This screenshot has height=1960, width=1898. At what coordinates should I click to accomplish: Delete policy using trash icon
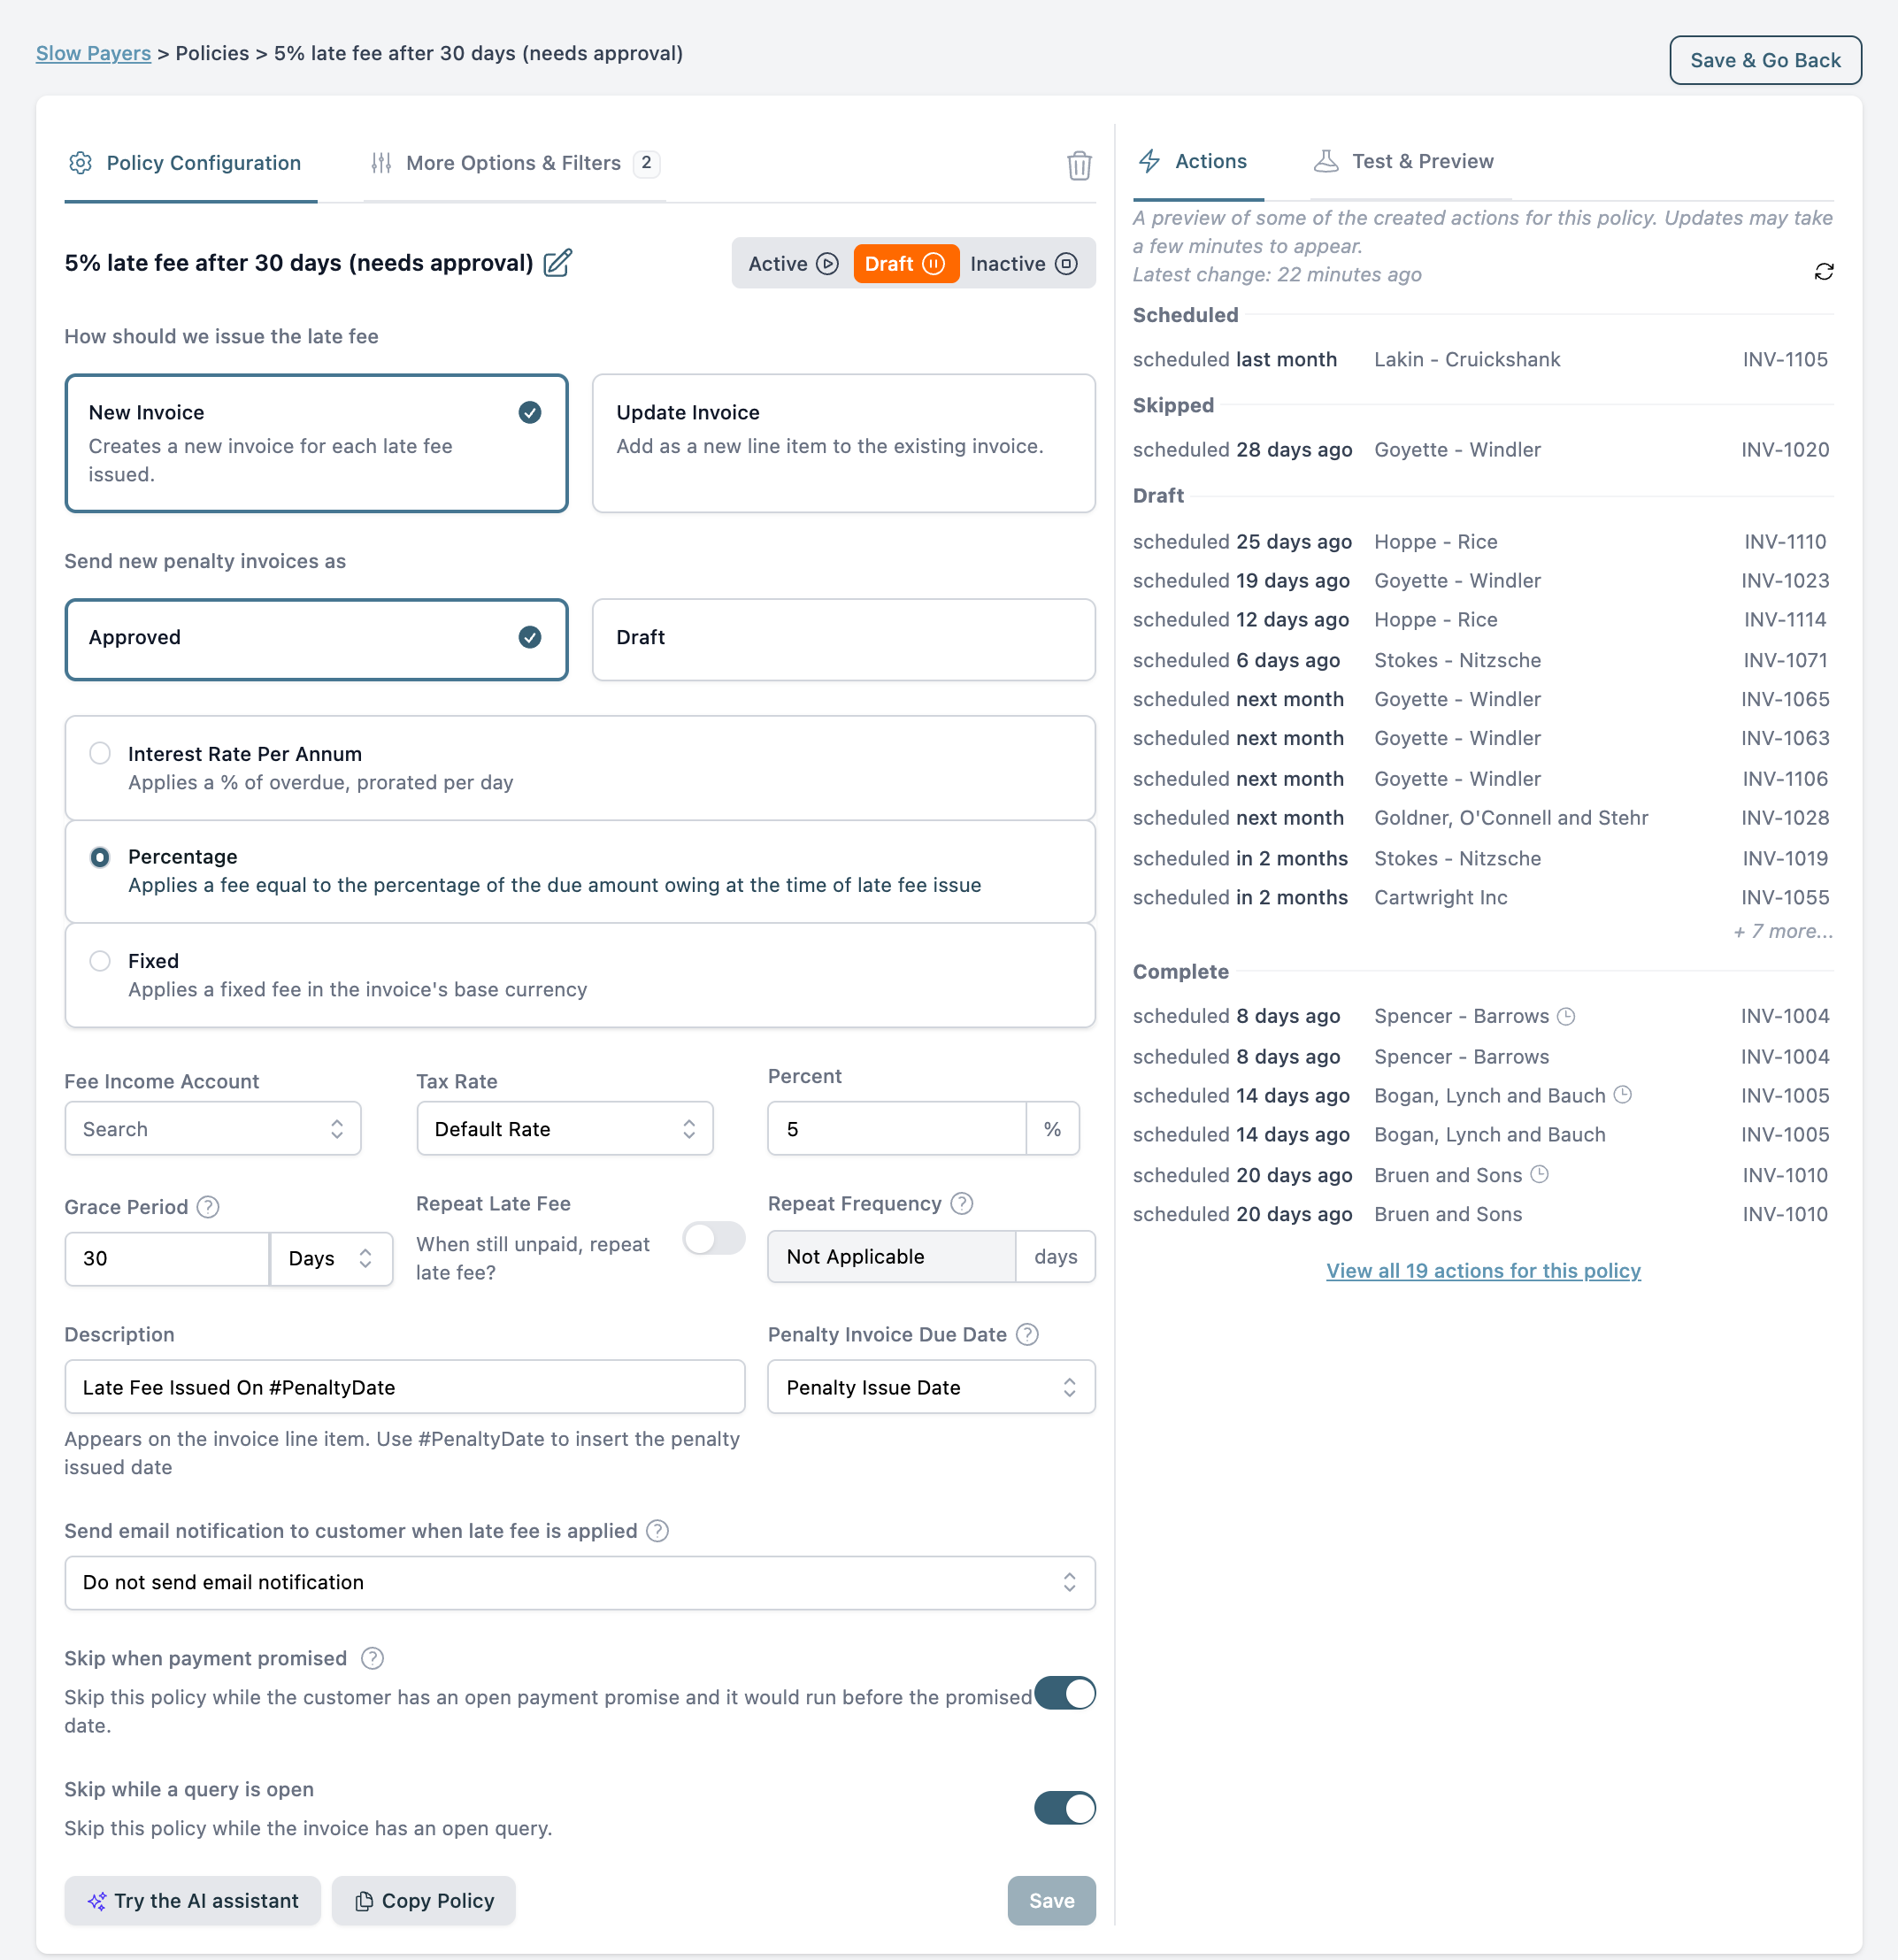click(x=1079, y=165)
